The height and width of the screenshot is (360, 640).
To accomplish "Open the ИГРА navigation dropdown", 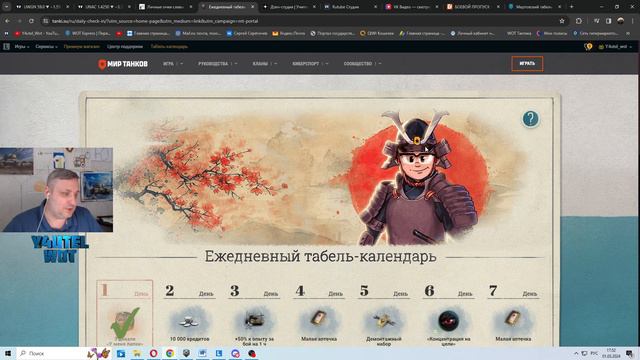I will click(173, 64).
